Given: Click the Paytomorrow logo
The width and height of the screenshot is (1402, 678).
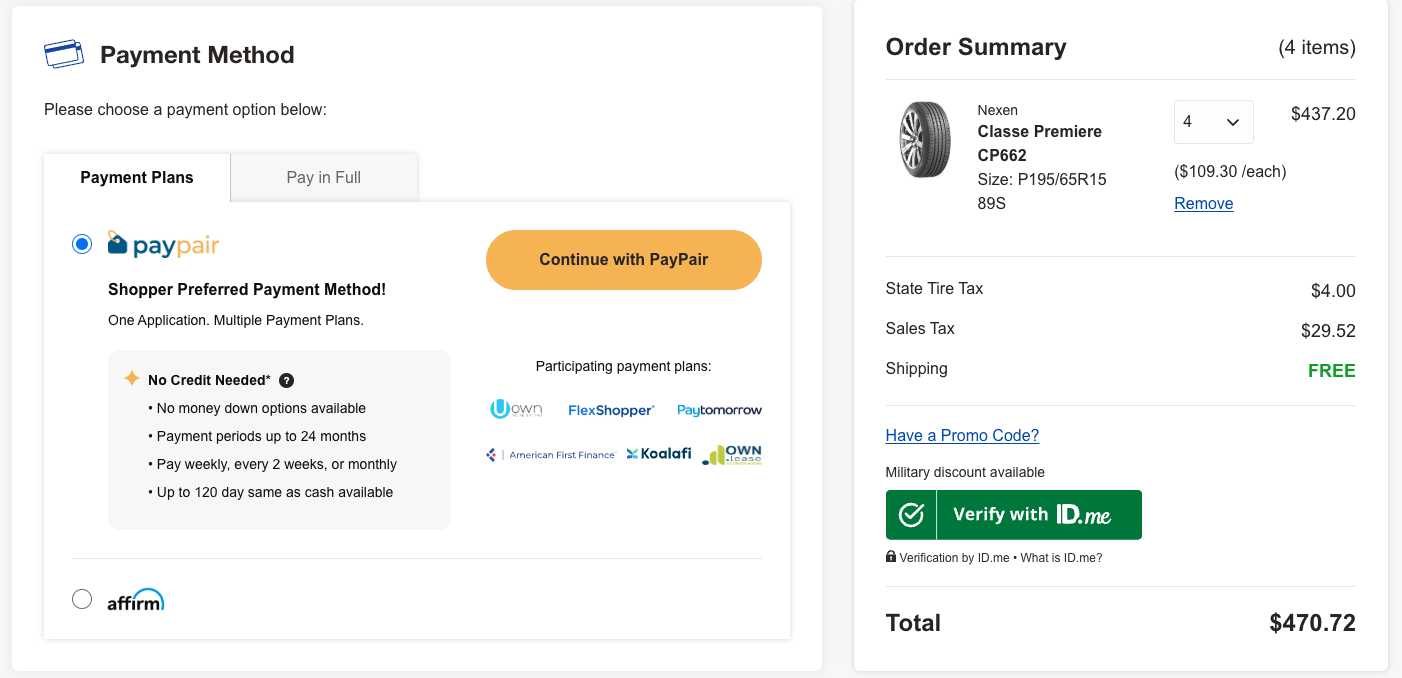Looking at the screenshot, I should click(x=719, y=410).
